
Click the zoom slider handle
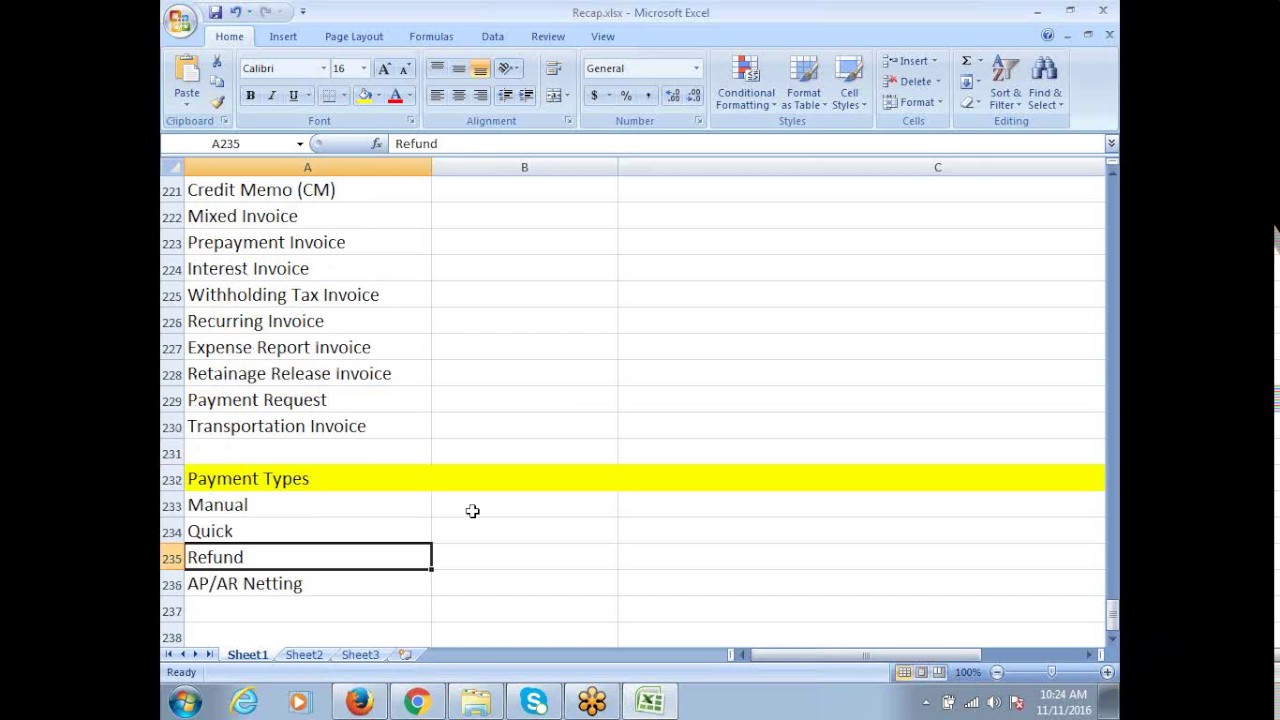[1051, 672]
